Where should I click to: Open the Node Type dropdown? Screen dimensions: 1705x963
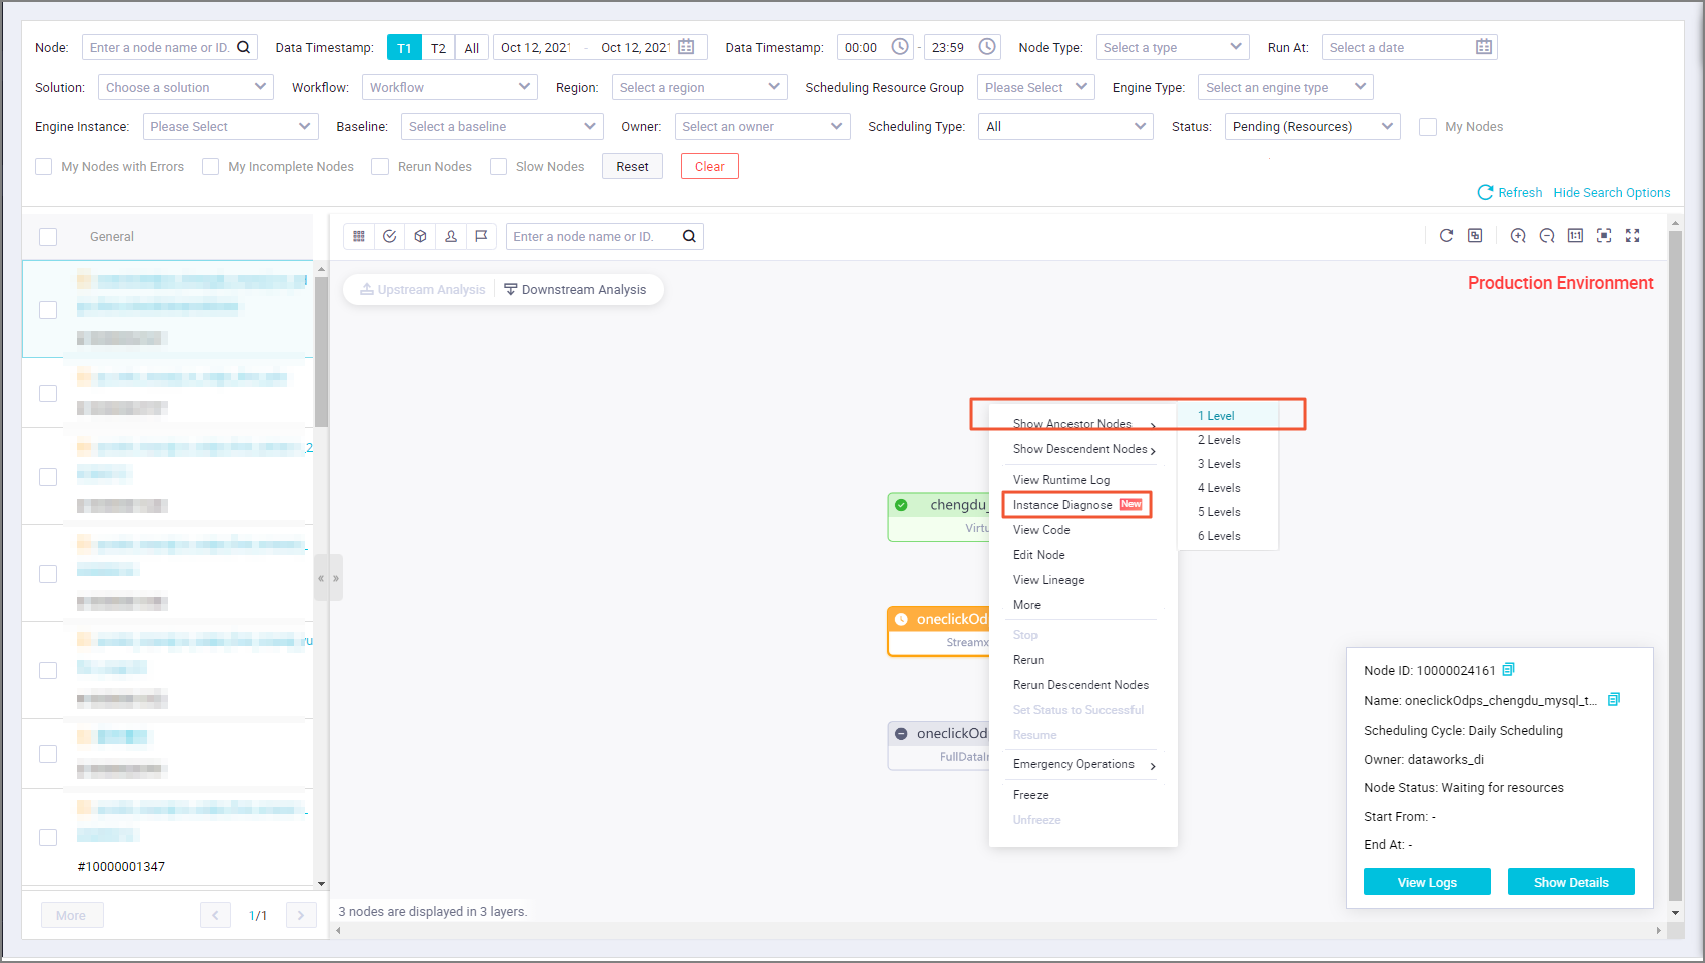coord(1173,47)
